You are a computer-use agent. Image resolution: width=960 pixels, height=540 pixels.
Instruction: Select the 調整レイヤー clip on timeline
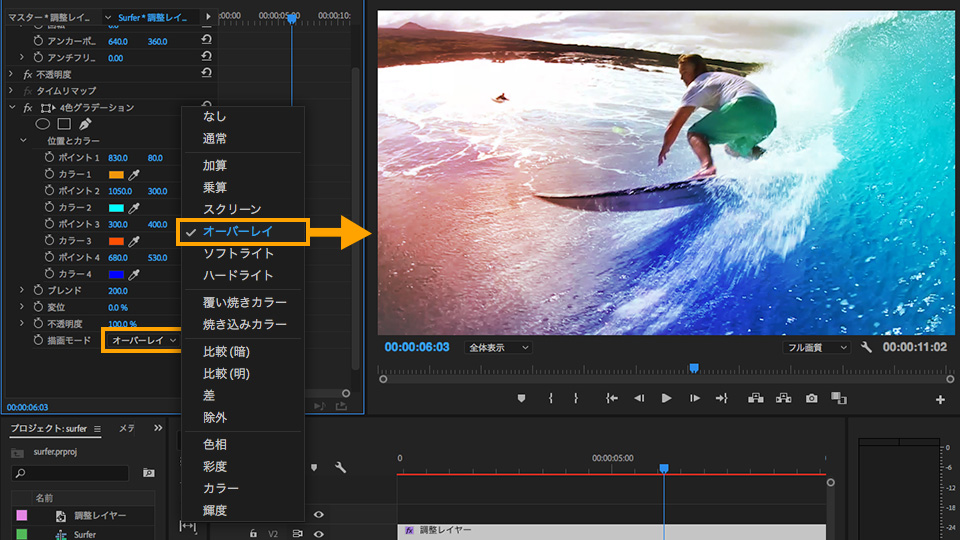tap(611, 531)
